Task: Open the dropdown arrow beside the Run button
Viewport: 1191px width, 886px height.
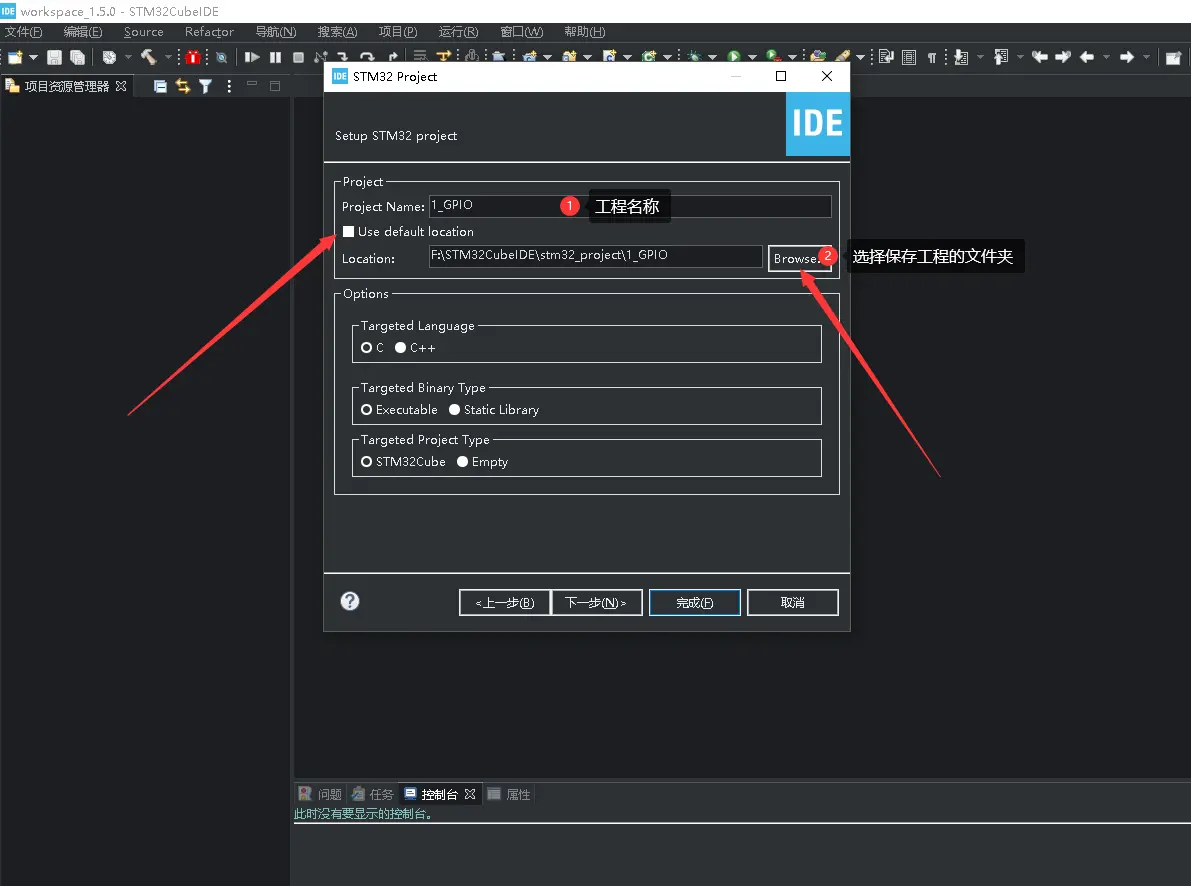Action: point(751,58)
